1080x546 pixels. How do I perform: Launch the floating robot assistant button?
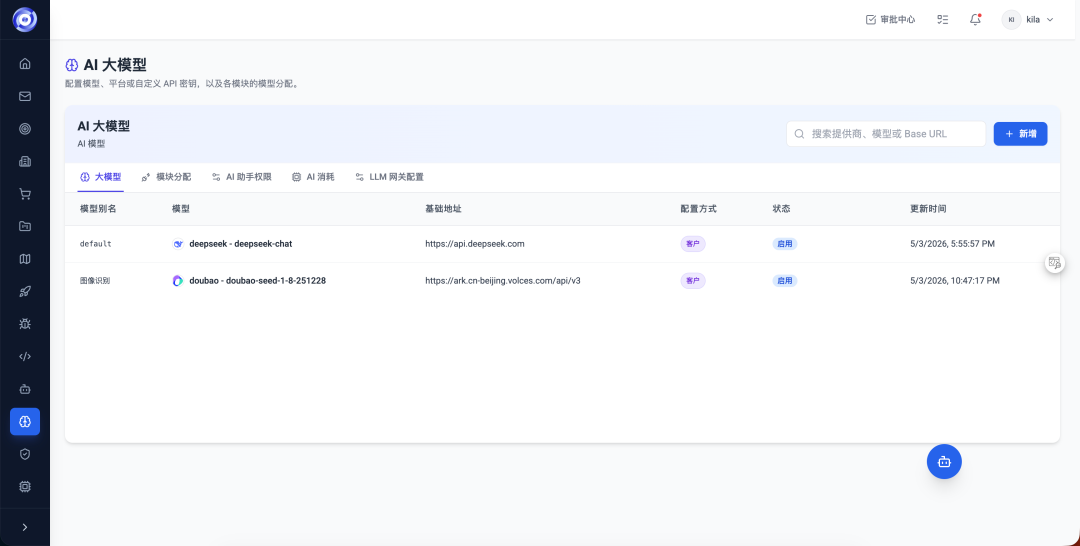point(944,461)
